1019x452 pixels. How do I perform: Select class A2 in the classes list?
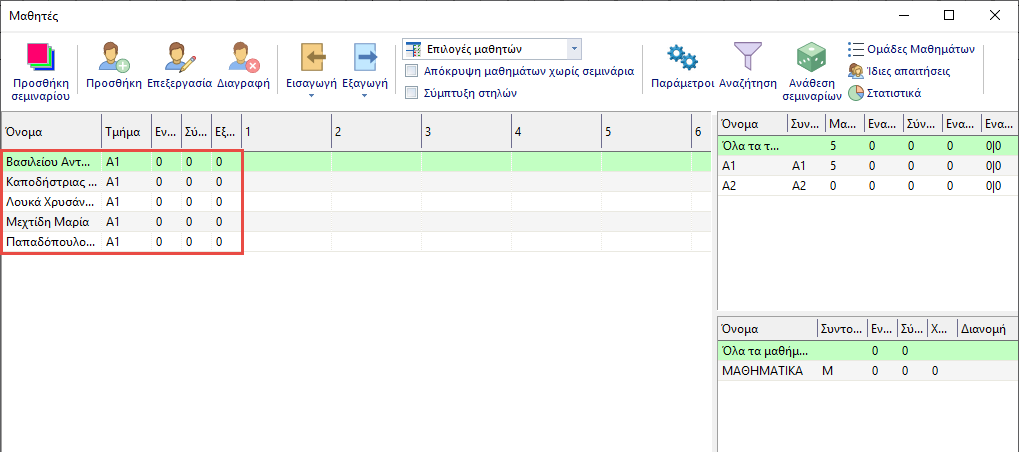coord(730,186)
